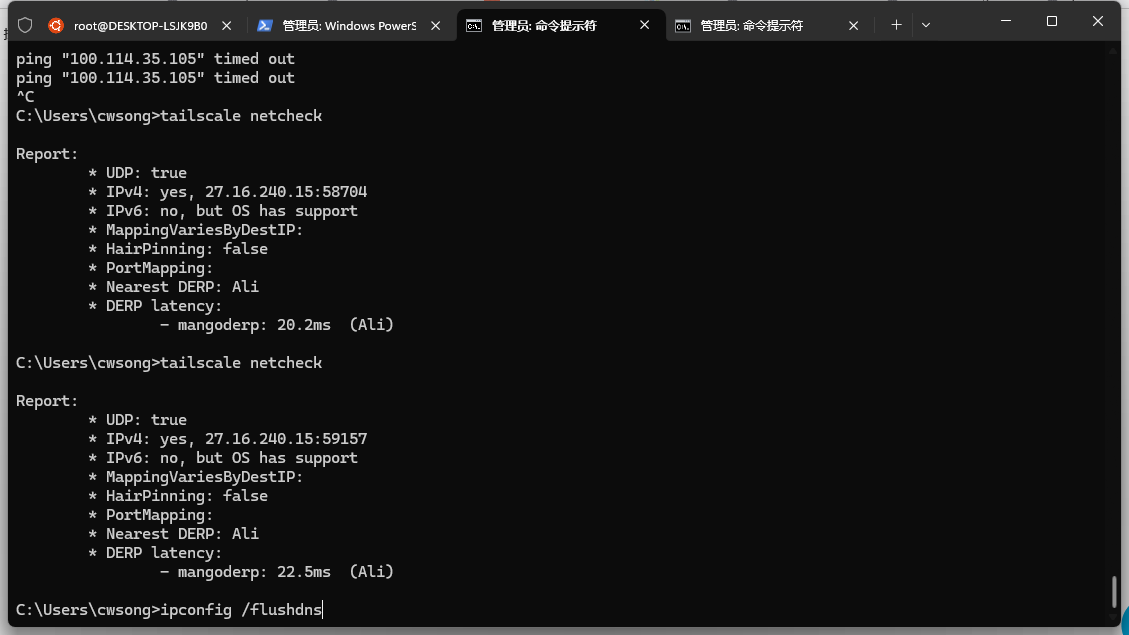Switch to the root@DESKTOP-LSJK9B0 tab

pos(140,26)
